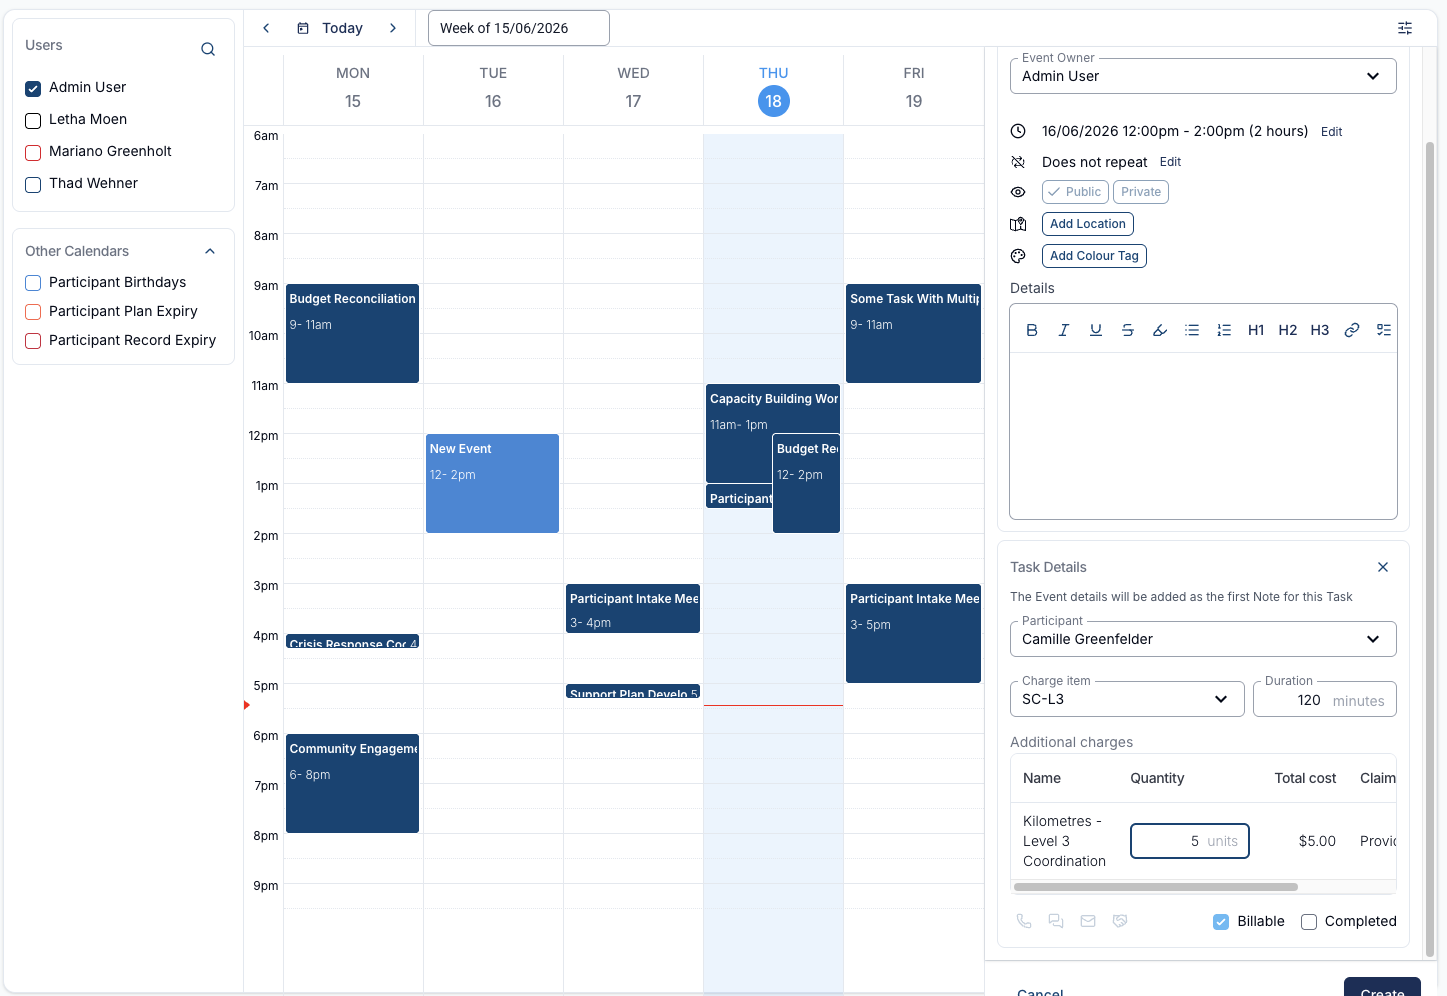
Task: Go to previous week arrow
Action: [x=266, y=28]
